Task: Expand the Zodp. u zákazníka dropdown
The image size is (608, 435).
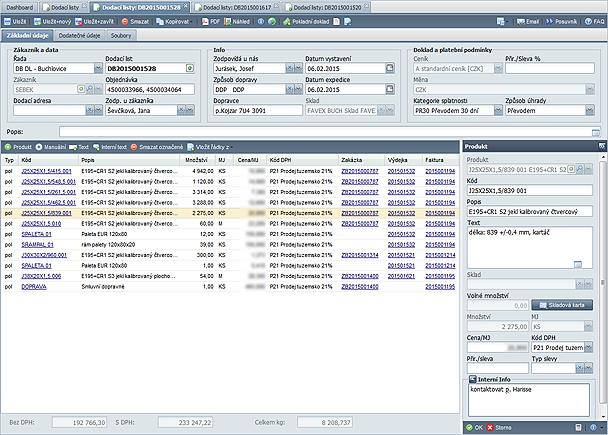Action: tap(190, 110)
